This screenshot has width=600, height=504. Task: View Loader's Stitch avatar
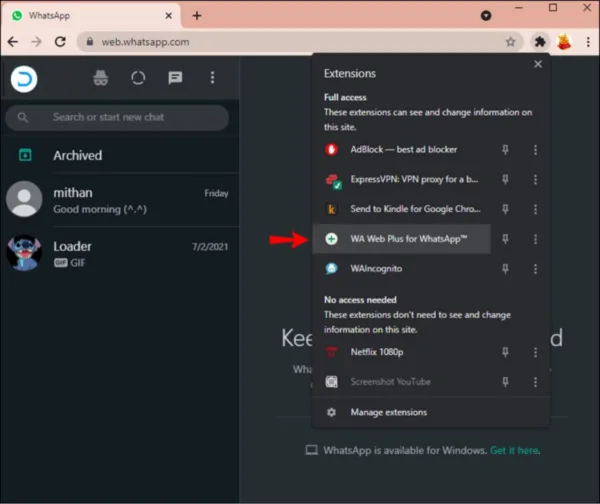(x=24, y=253)
